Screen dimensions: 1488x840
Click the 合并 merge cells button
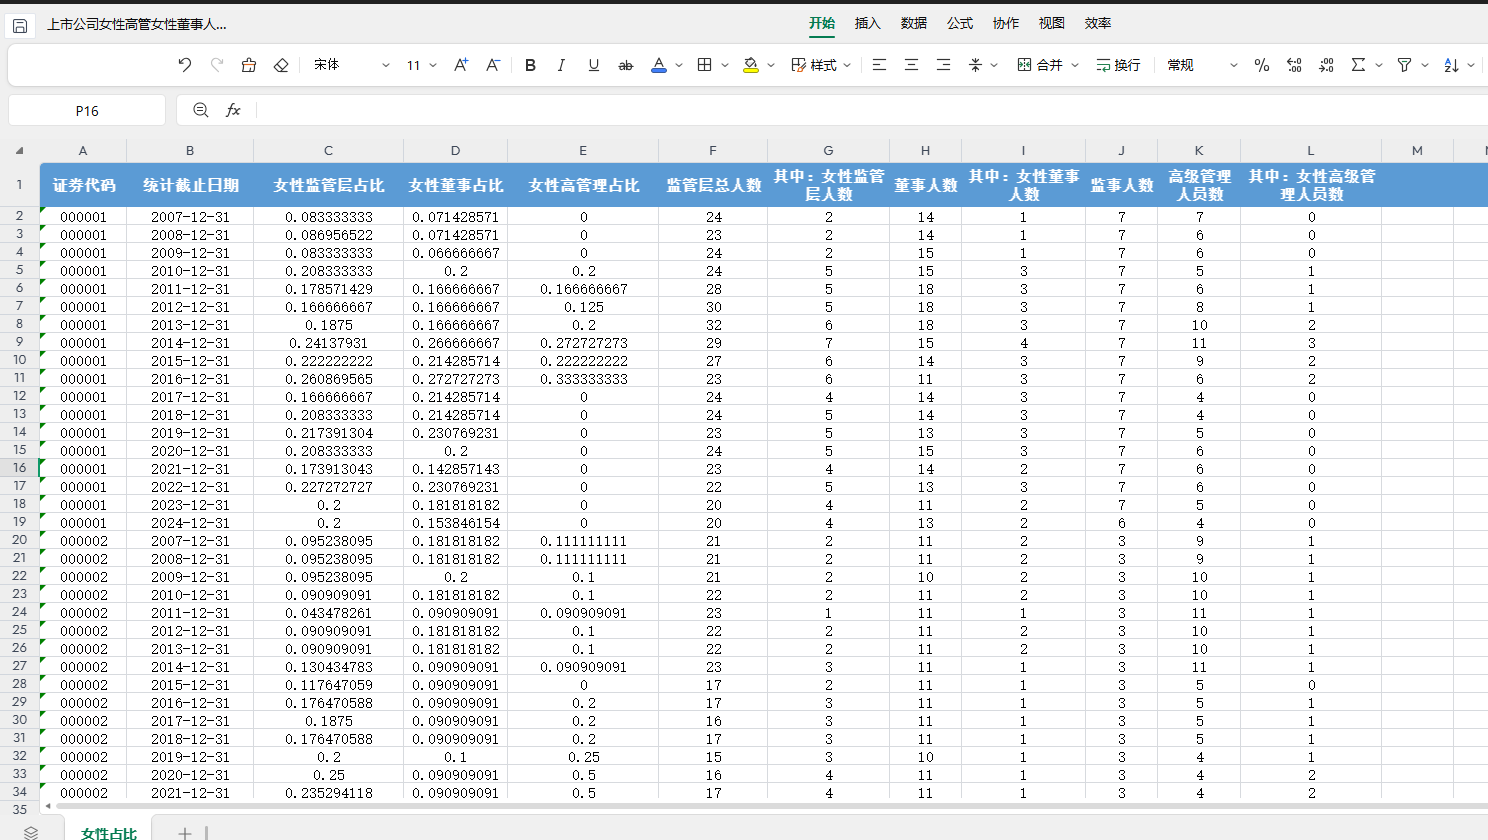[1040, 65]
